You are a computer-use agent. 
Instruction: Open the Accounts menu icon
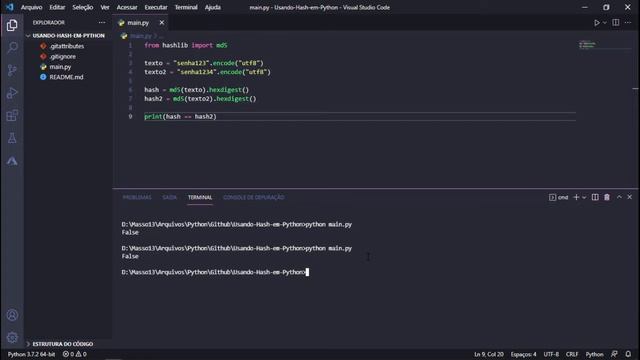tap(12, 315)
